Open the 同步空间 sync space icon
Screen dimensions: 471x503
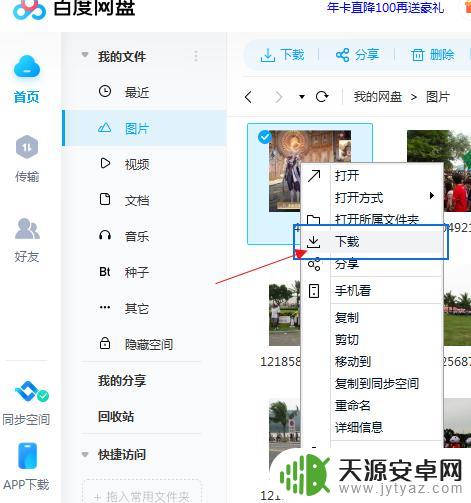pyautogui.click(x=32, y=391)
